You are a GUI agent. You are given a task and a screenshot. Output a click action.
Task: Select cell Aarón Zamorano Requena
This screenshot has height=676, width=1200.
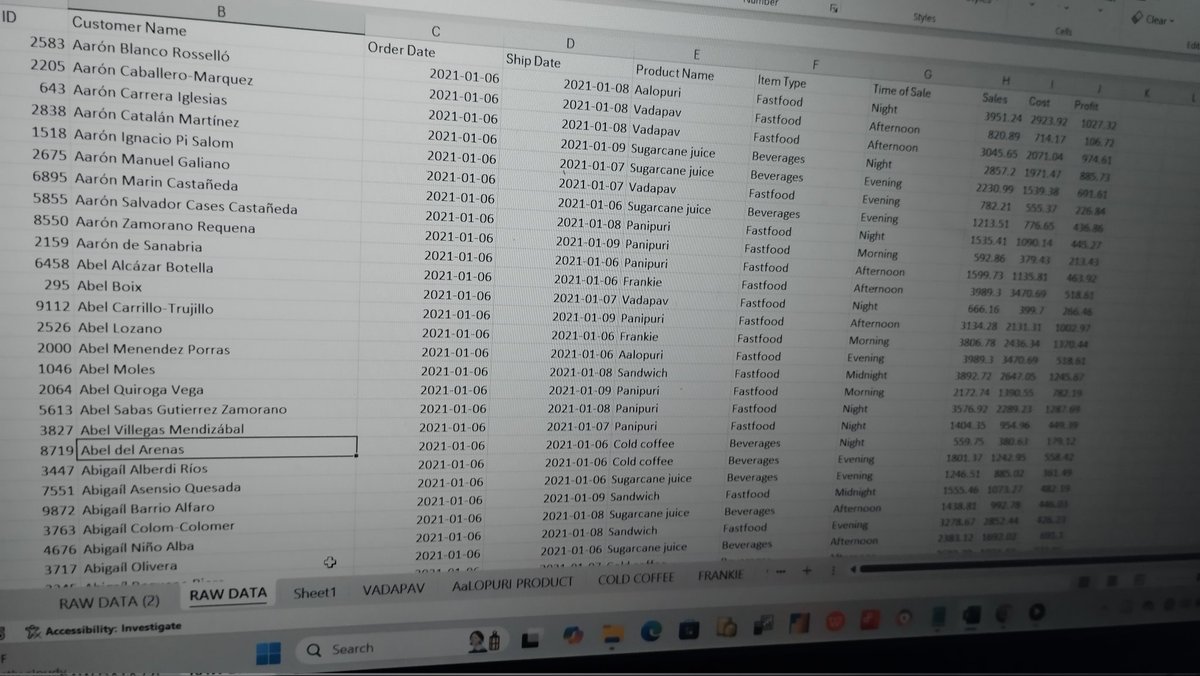tap(164, 224)
